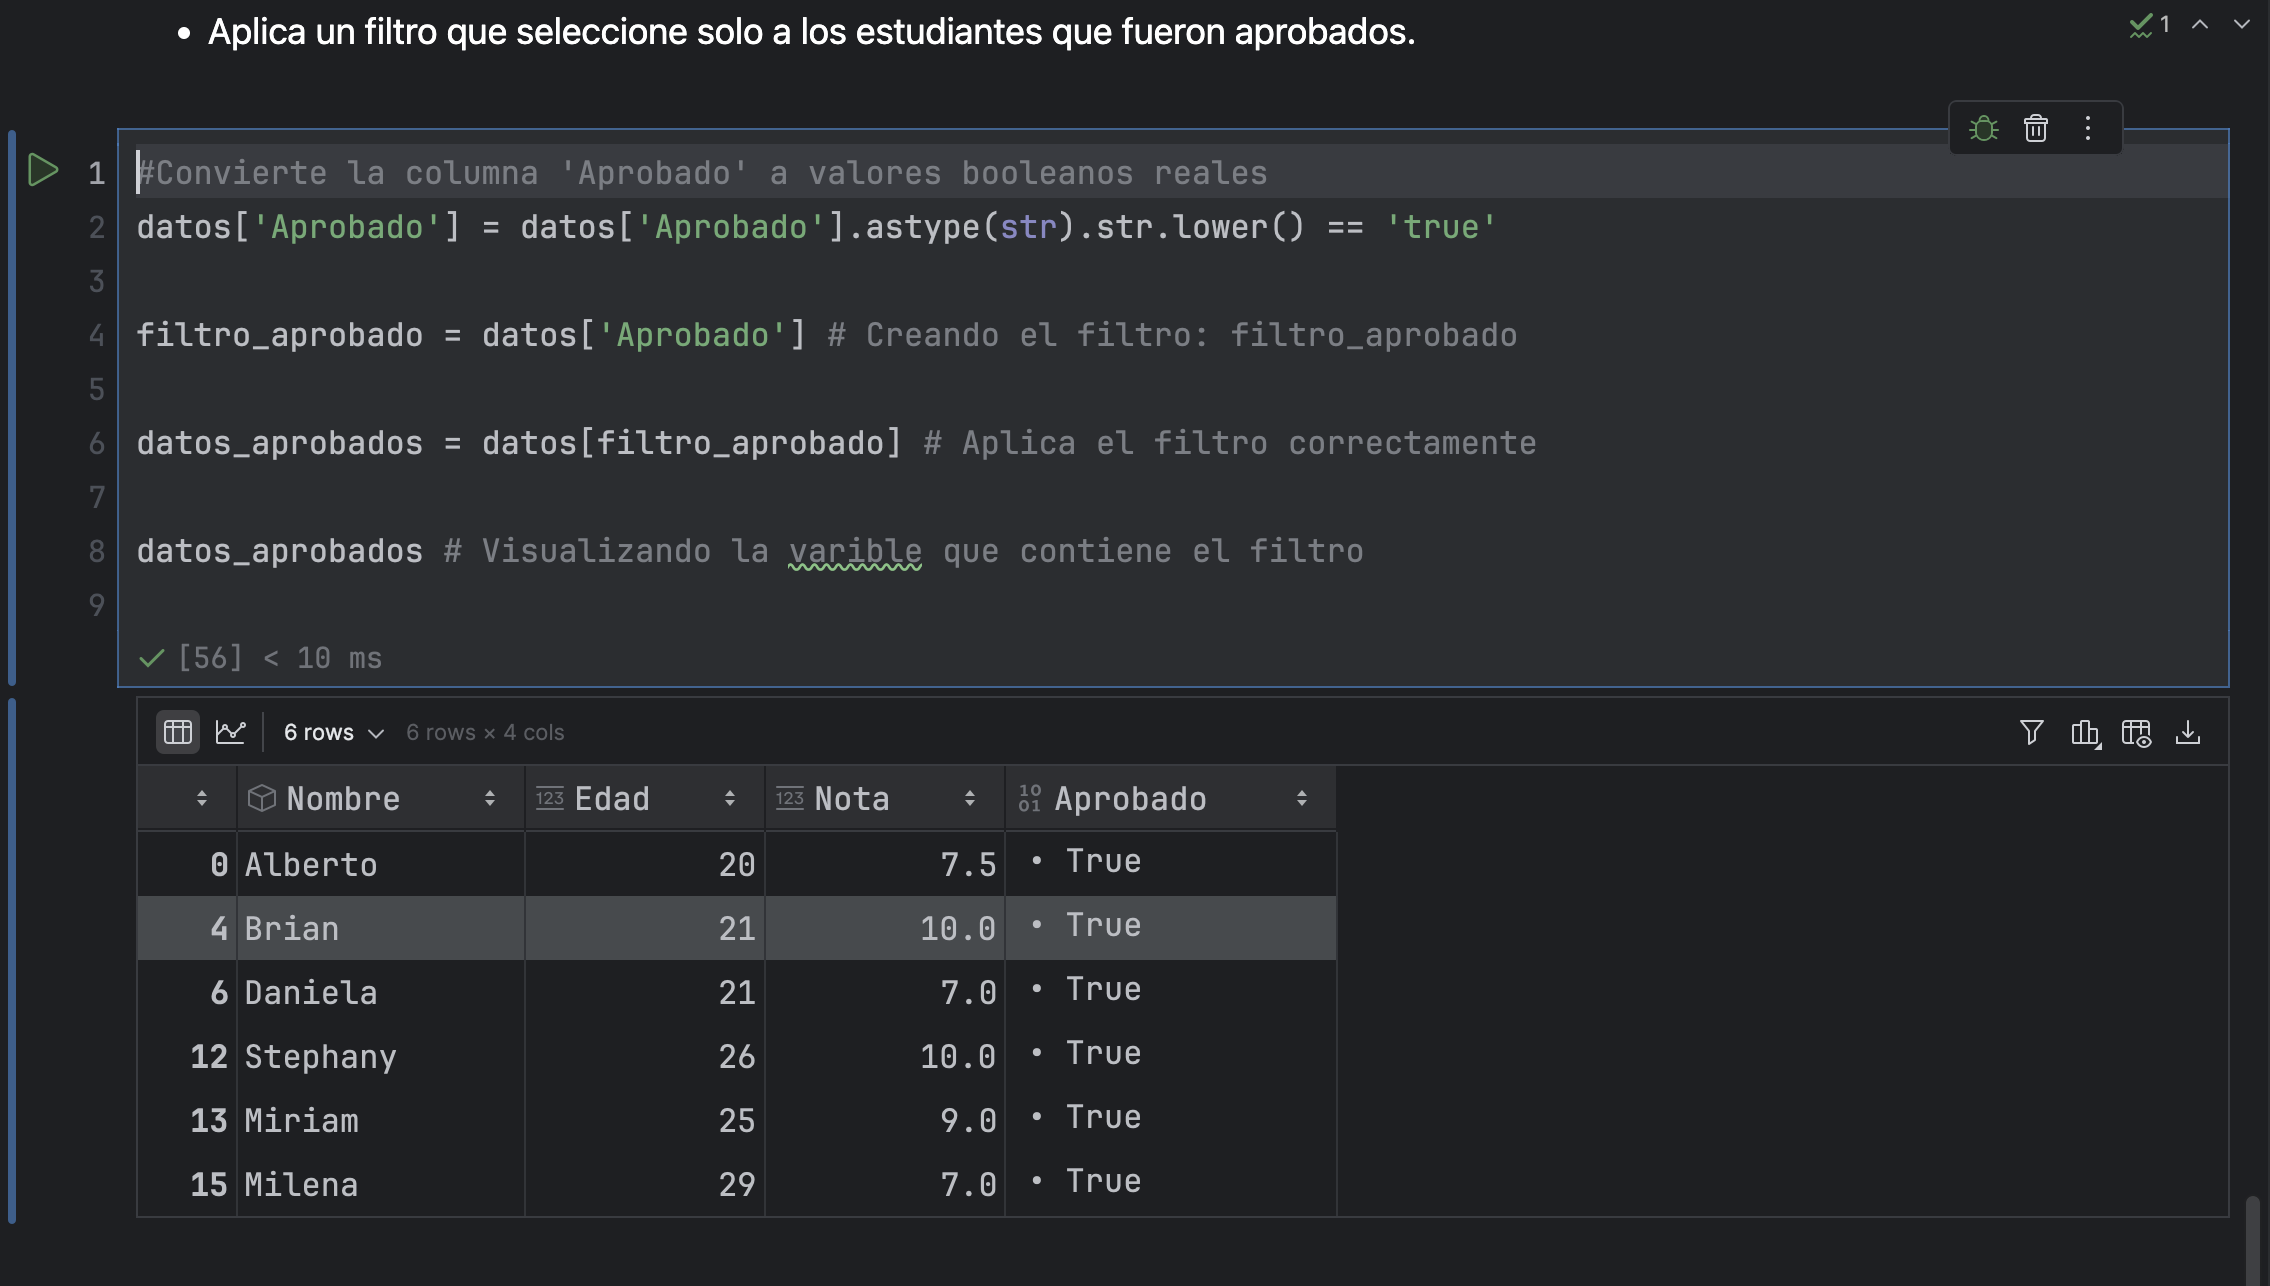Viewport: 2270px width, 1286px height.
Task: Click the execution status [56] < 10 ms
Action: pos(261,658)
